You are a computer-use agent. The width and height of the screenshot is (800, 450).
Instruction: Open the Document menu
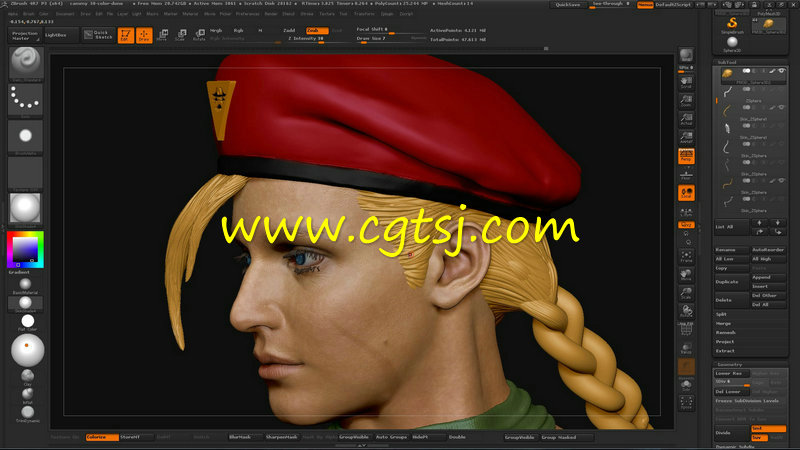[65, 14]
